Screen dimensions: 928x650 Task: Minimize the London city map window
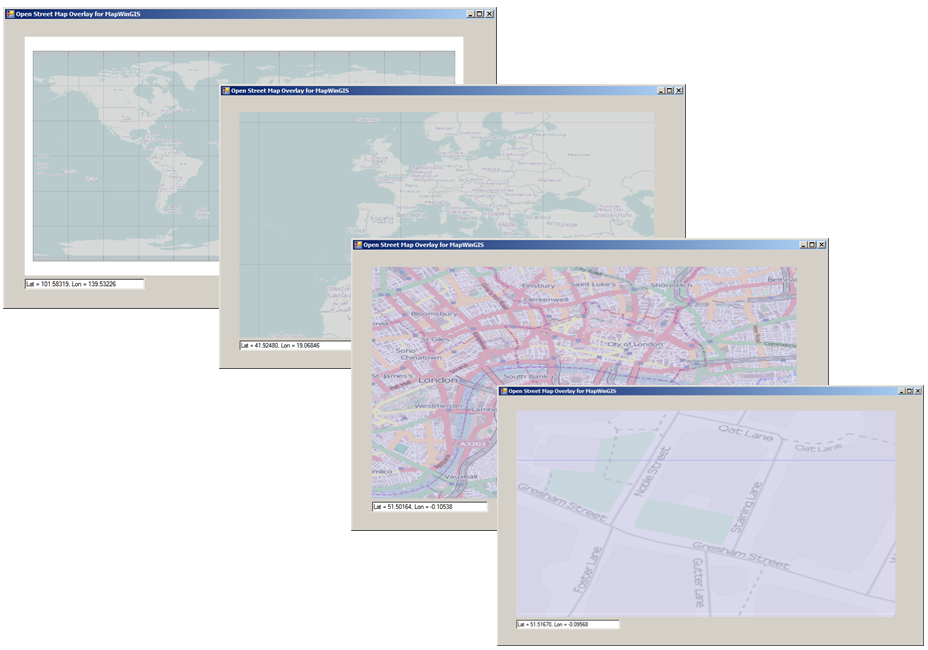(x=804, y=244)
